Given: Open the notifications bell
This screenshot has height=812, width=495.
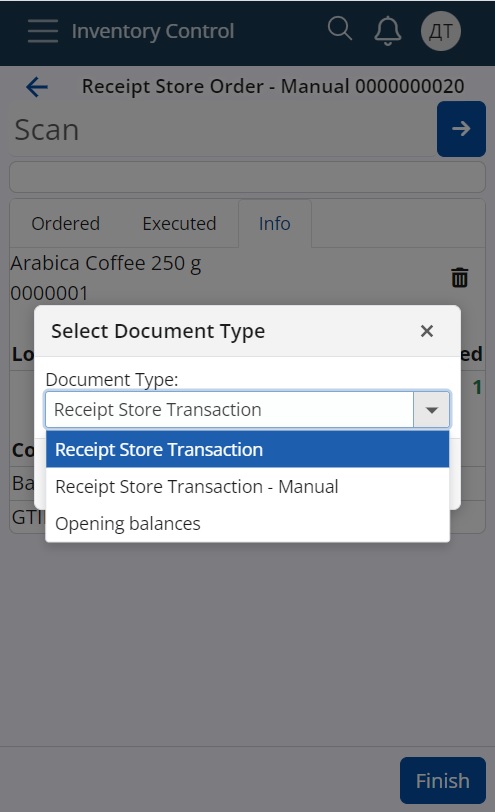Looking at the screenshot, I should pyautogui.click(x=387, y=31).
